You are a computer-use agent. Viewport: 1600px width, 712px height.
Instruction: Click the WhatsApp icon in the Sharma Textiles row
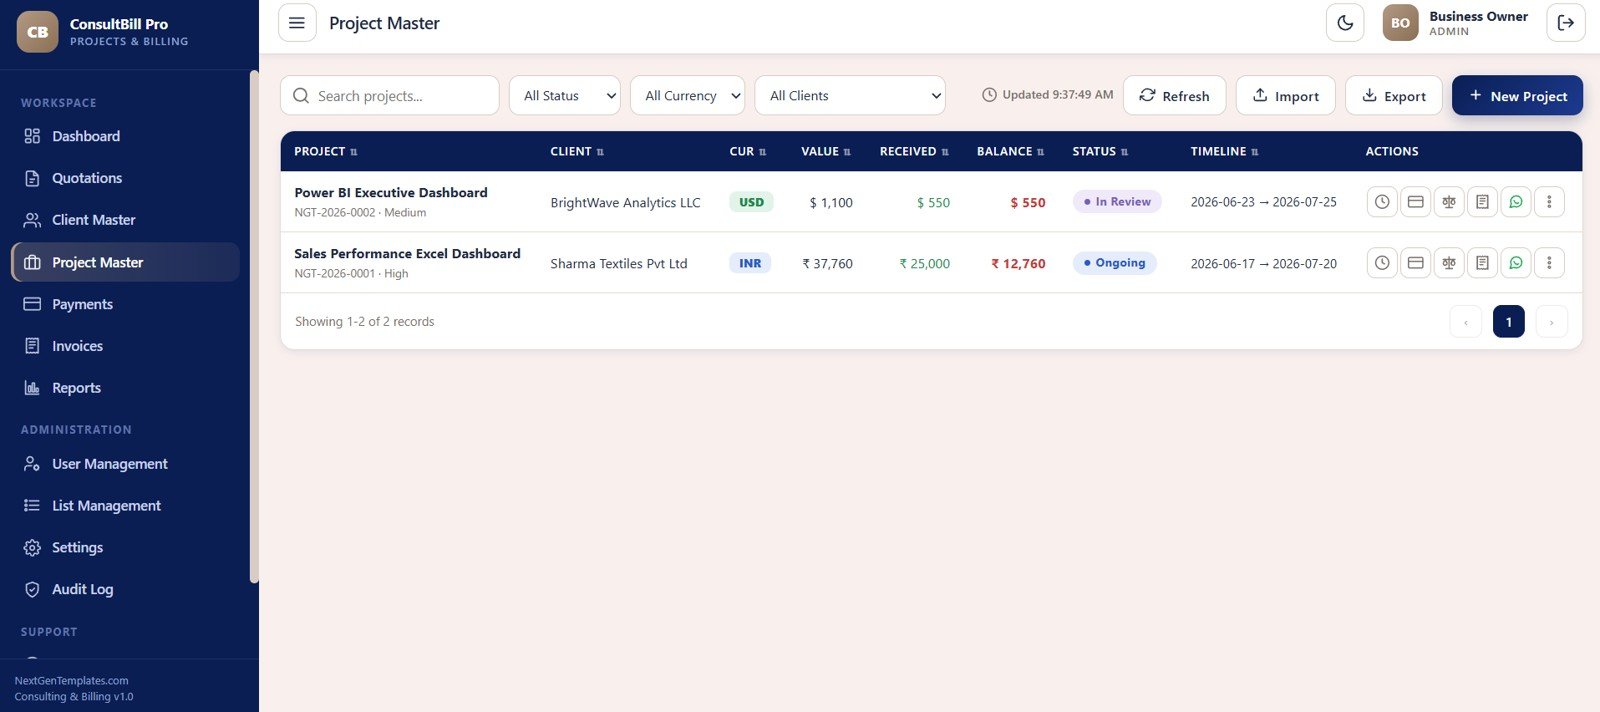[x=1516, y=263]
